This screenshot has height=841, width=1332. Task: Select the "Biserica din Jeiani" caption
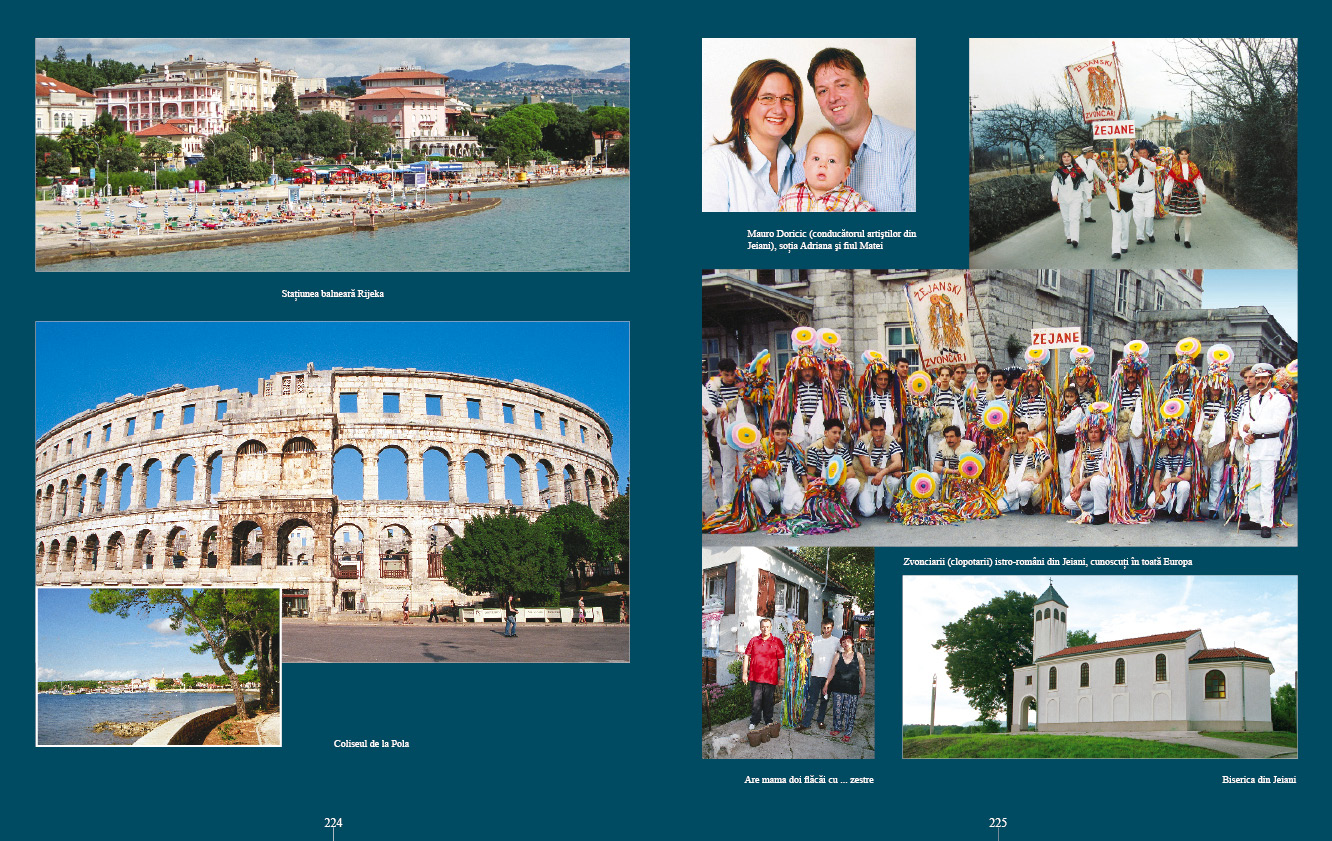click(1258, 779)
